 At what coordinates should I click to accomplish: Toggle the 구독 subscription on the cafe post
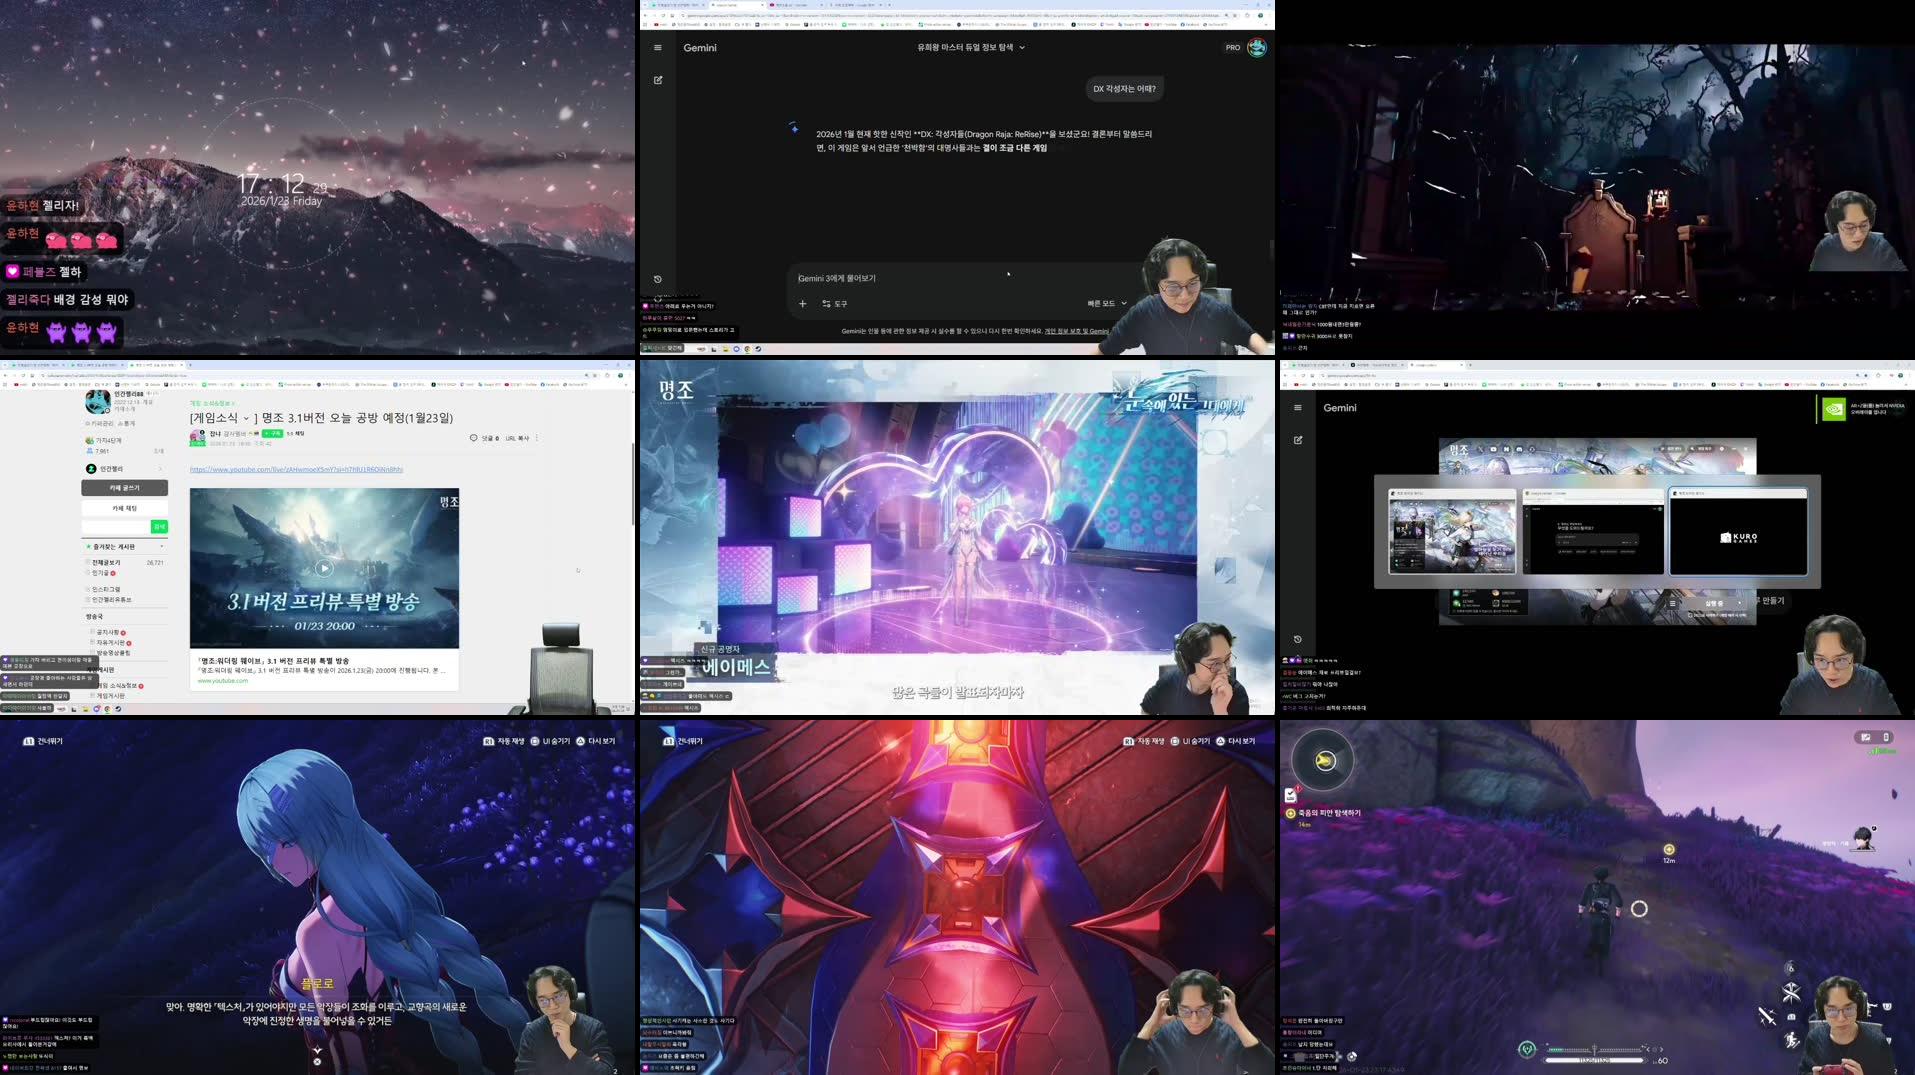(x=271, y=435)
